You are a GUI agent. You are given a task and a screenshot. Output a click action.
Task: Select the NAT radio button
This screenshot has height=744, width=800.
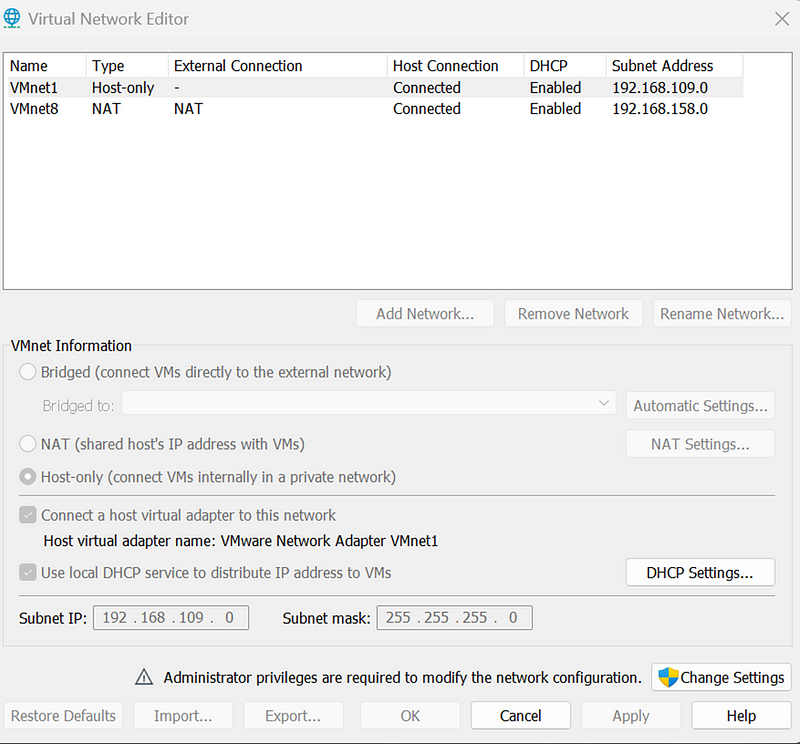click(28, 444)
